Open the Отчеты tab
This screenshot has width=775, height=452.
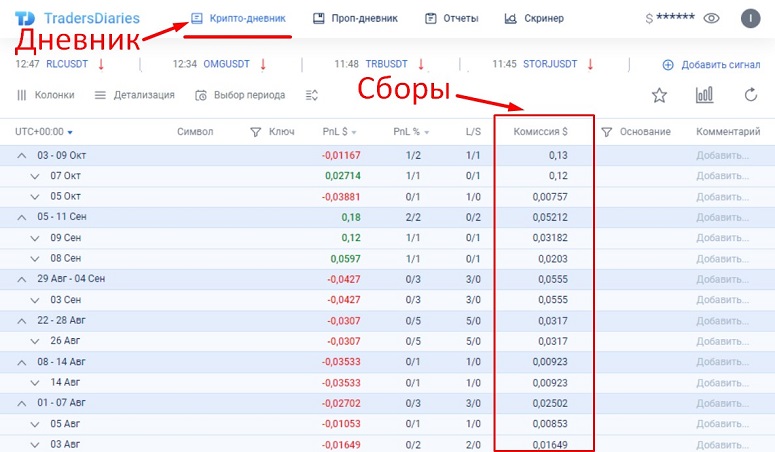pos(451,18)
